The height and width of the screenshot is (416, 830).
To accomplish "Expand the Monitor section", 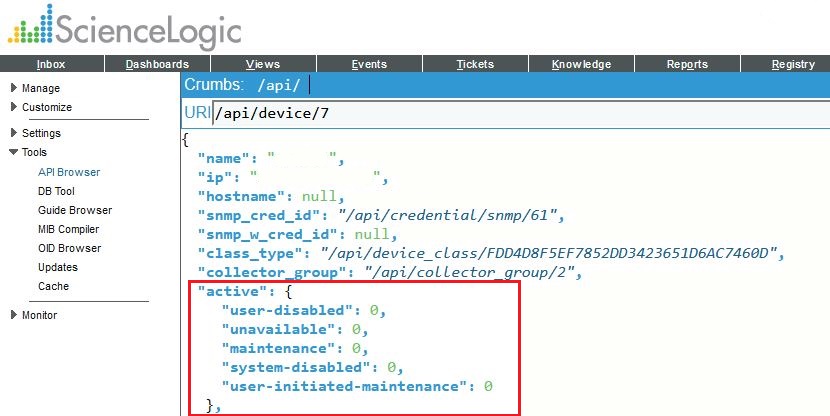I will (x=39, y=315).
